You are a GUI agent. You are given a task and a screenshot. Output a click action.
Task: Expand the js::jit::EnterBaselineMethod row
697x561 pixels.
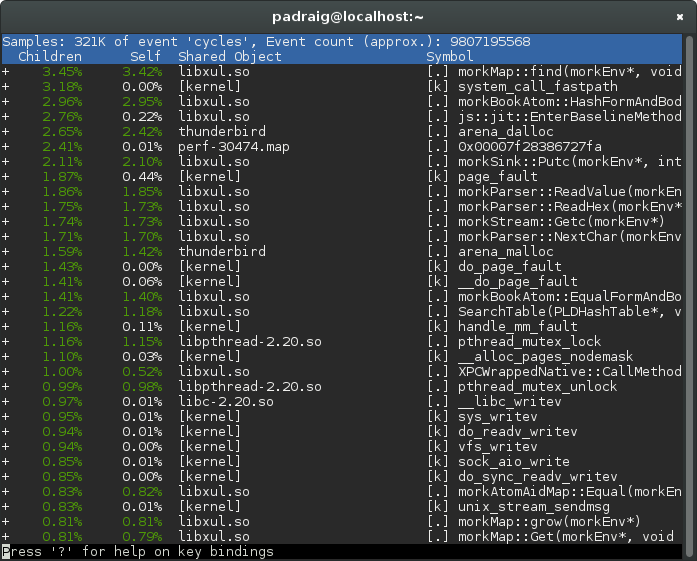(5, 116)
